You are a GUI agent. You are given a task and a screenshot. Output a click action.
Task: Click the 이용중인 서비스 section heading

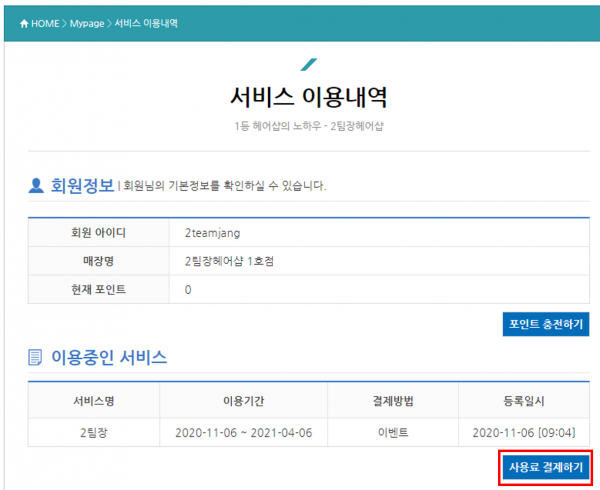click(x=109, y=357)
